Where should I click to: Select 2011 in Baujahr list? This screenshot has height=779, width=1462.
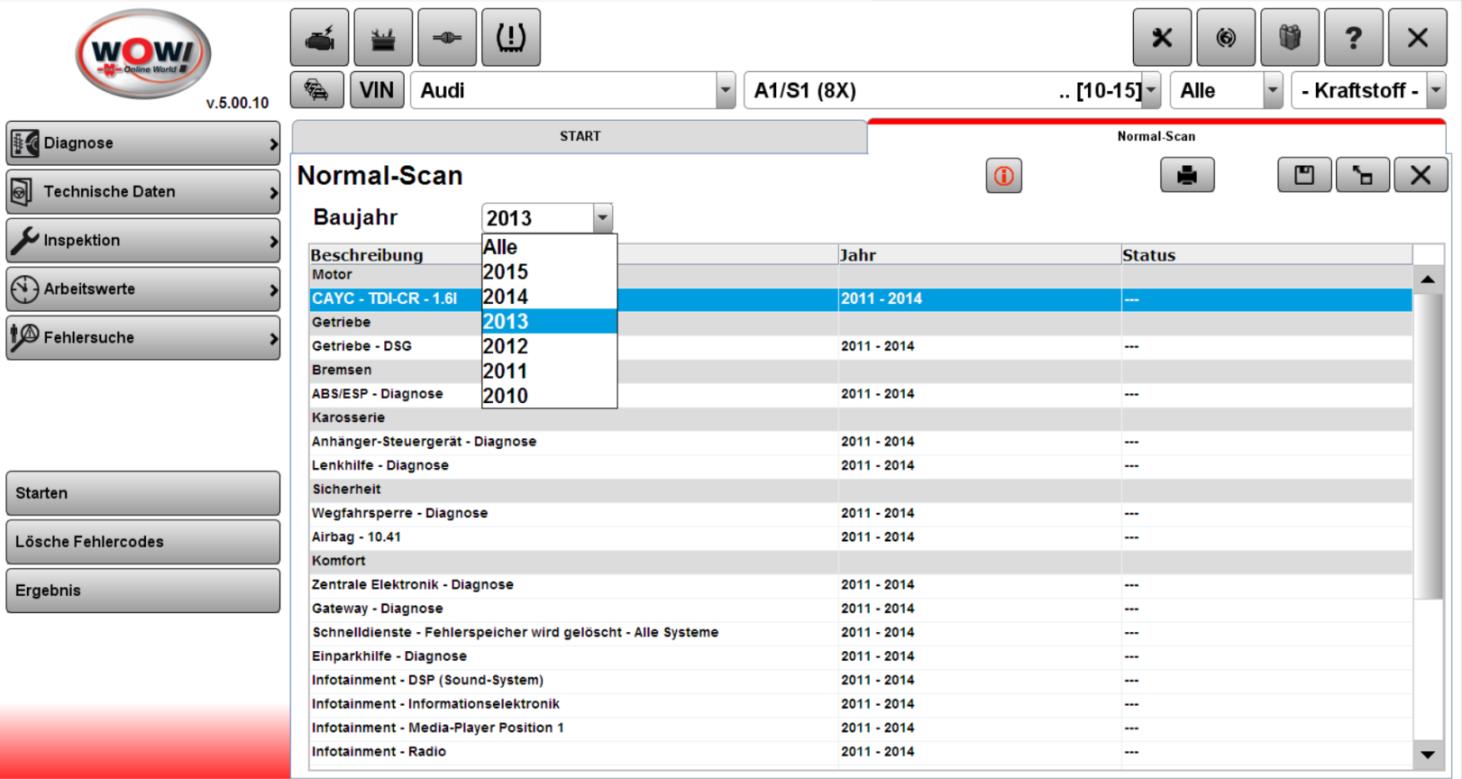tap(549, 371)
